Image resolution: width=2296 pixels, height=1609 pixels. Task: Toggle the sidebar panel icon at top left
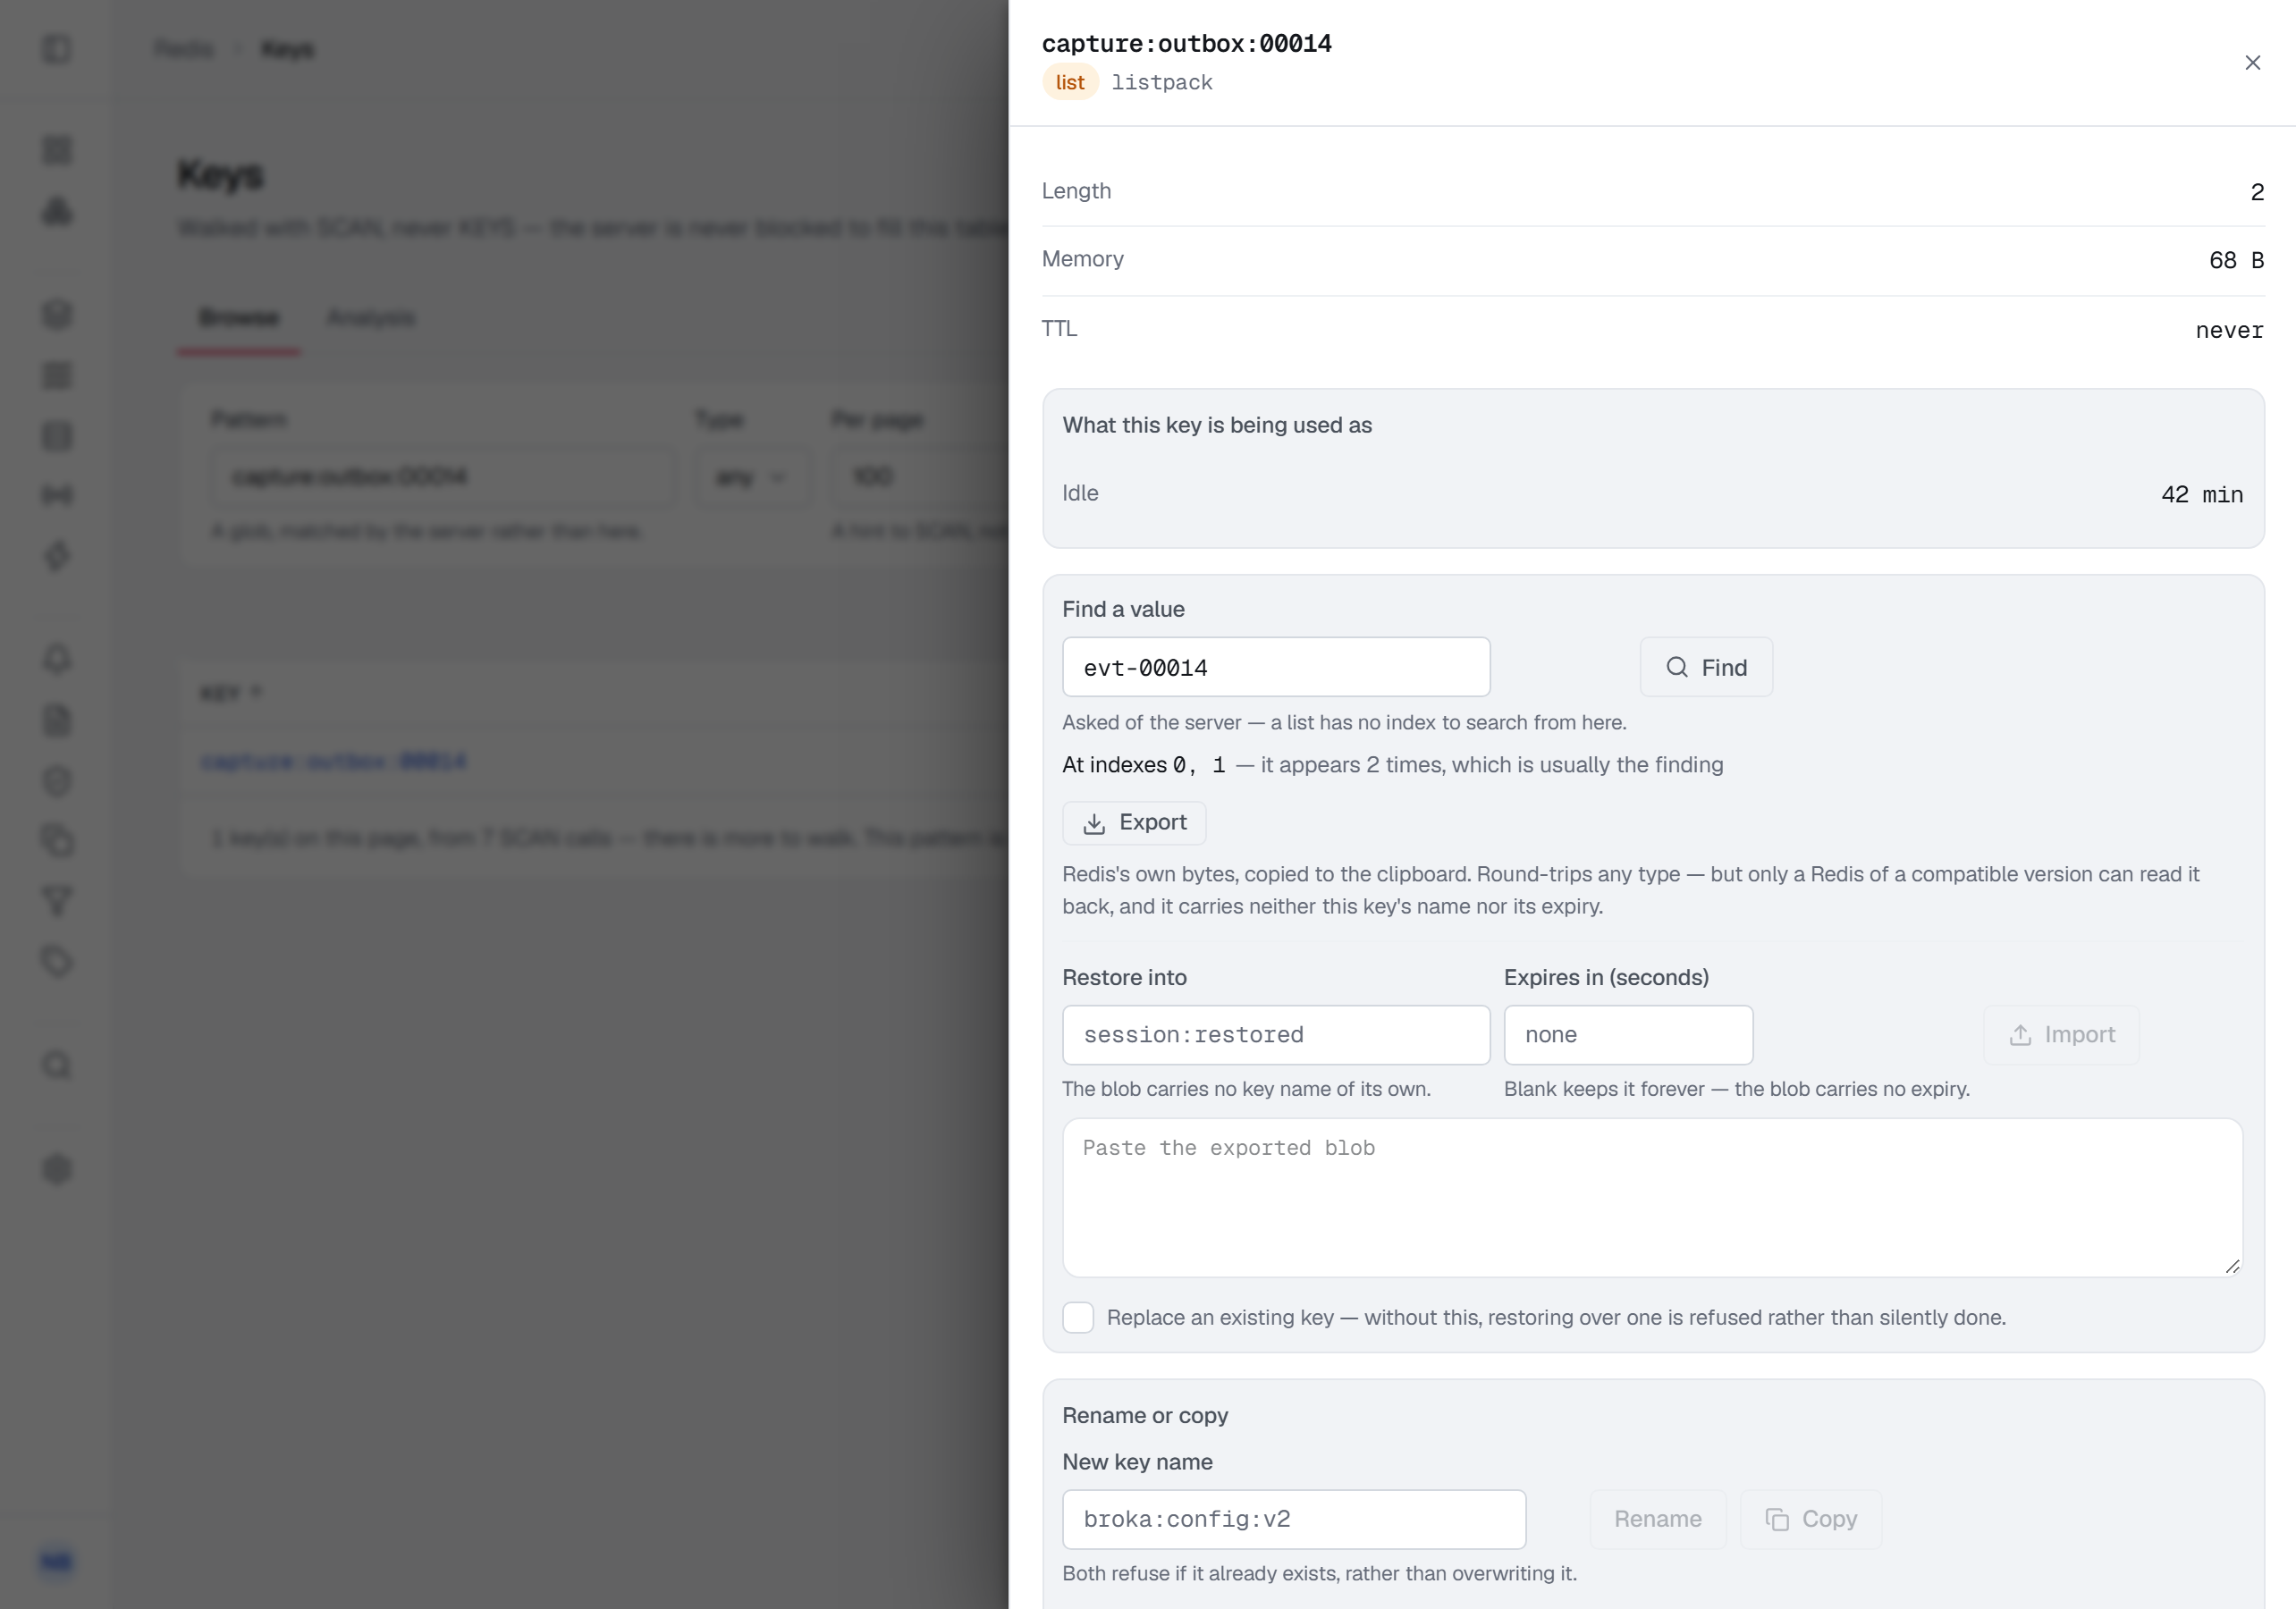click(57, 49)
